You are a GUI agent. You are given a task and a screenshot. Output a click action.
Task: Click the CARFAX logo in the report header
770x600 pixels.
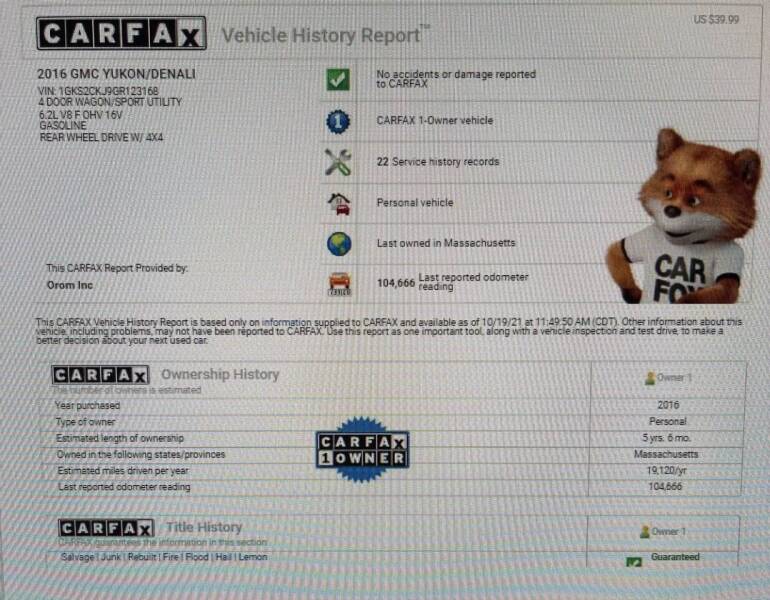[121, 33]
